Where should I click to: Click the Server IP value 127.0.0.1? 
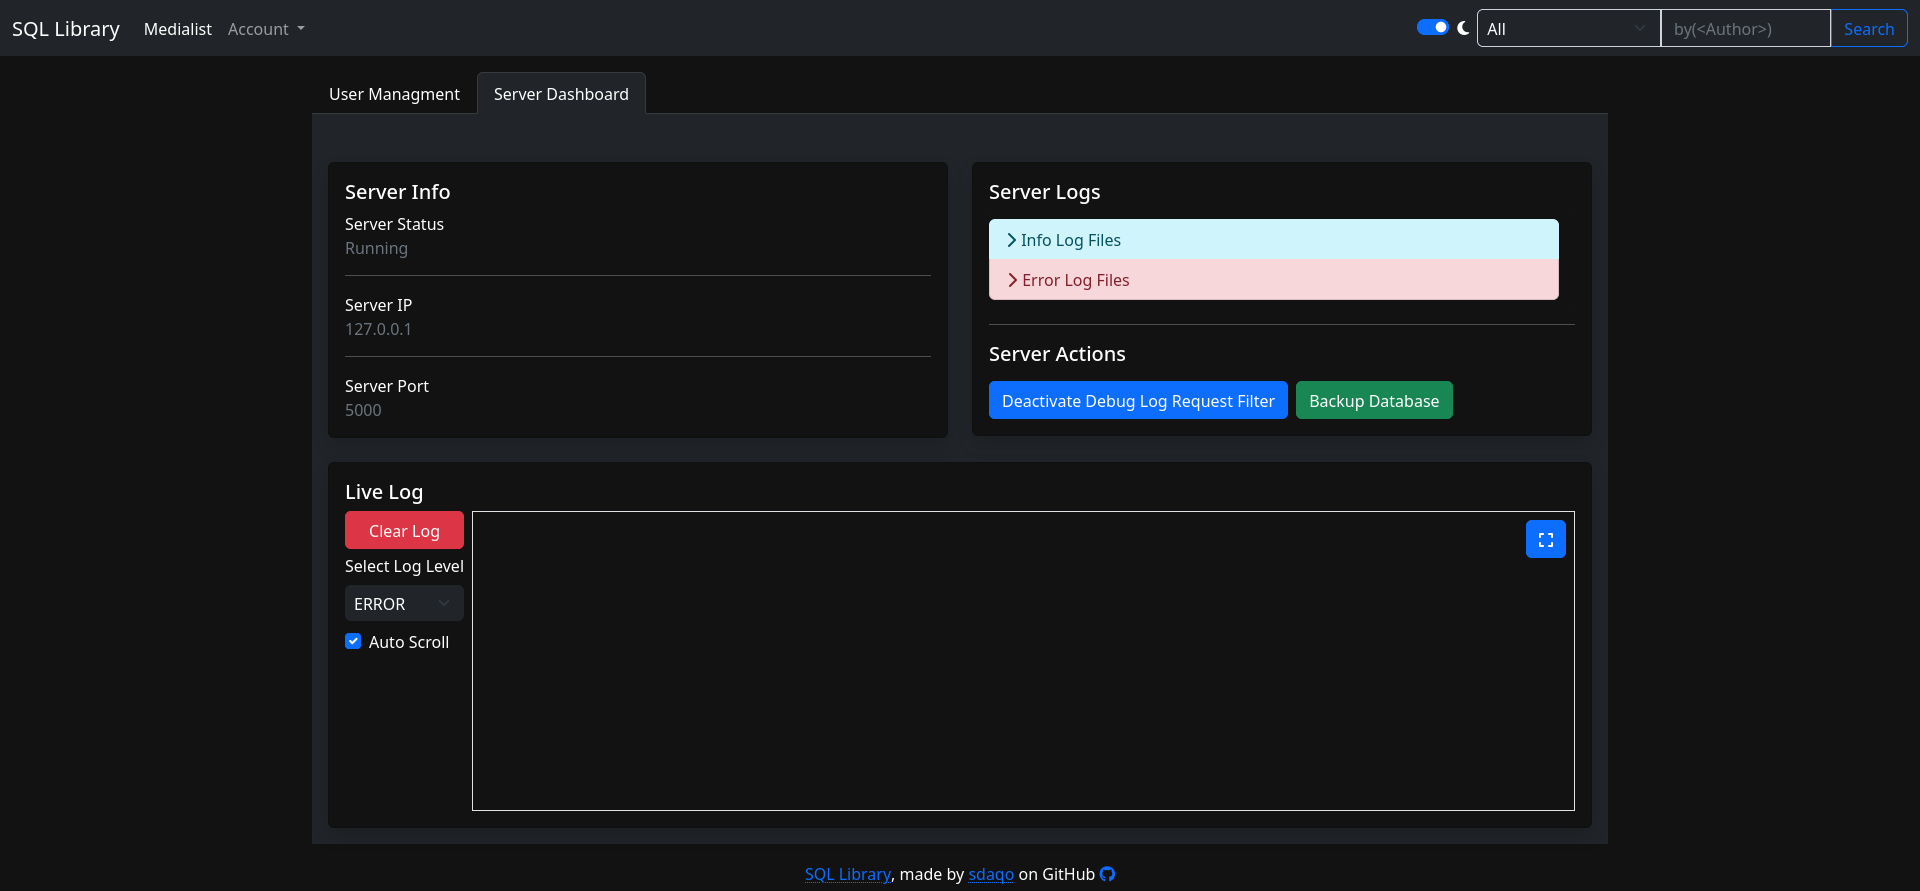tap(378, 329)
